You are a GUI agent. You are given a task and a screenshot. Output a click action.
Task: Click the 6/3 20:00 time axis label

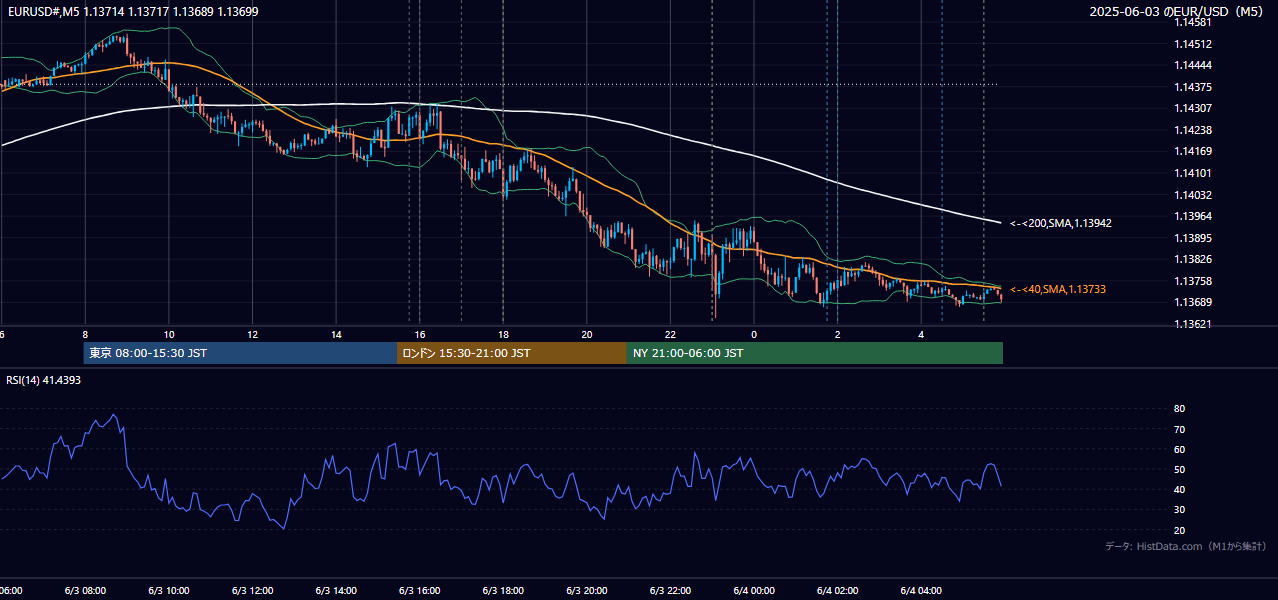tap(587, 591)
